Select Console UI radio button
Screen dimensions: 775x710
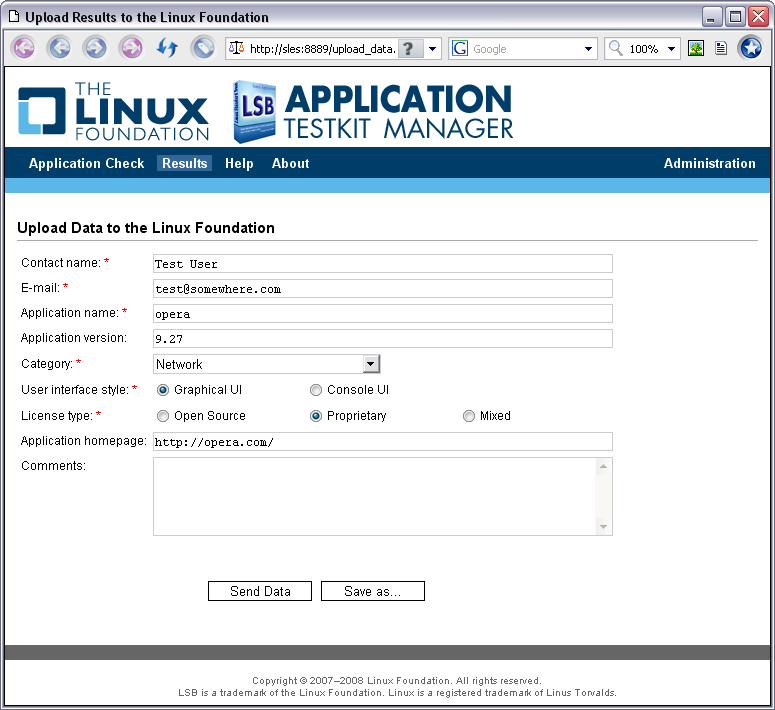316,390
